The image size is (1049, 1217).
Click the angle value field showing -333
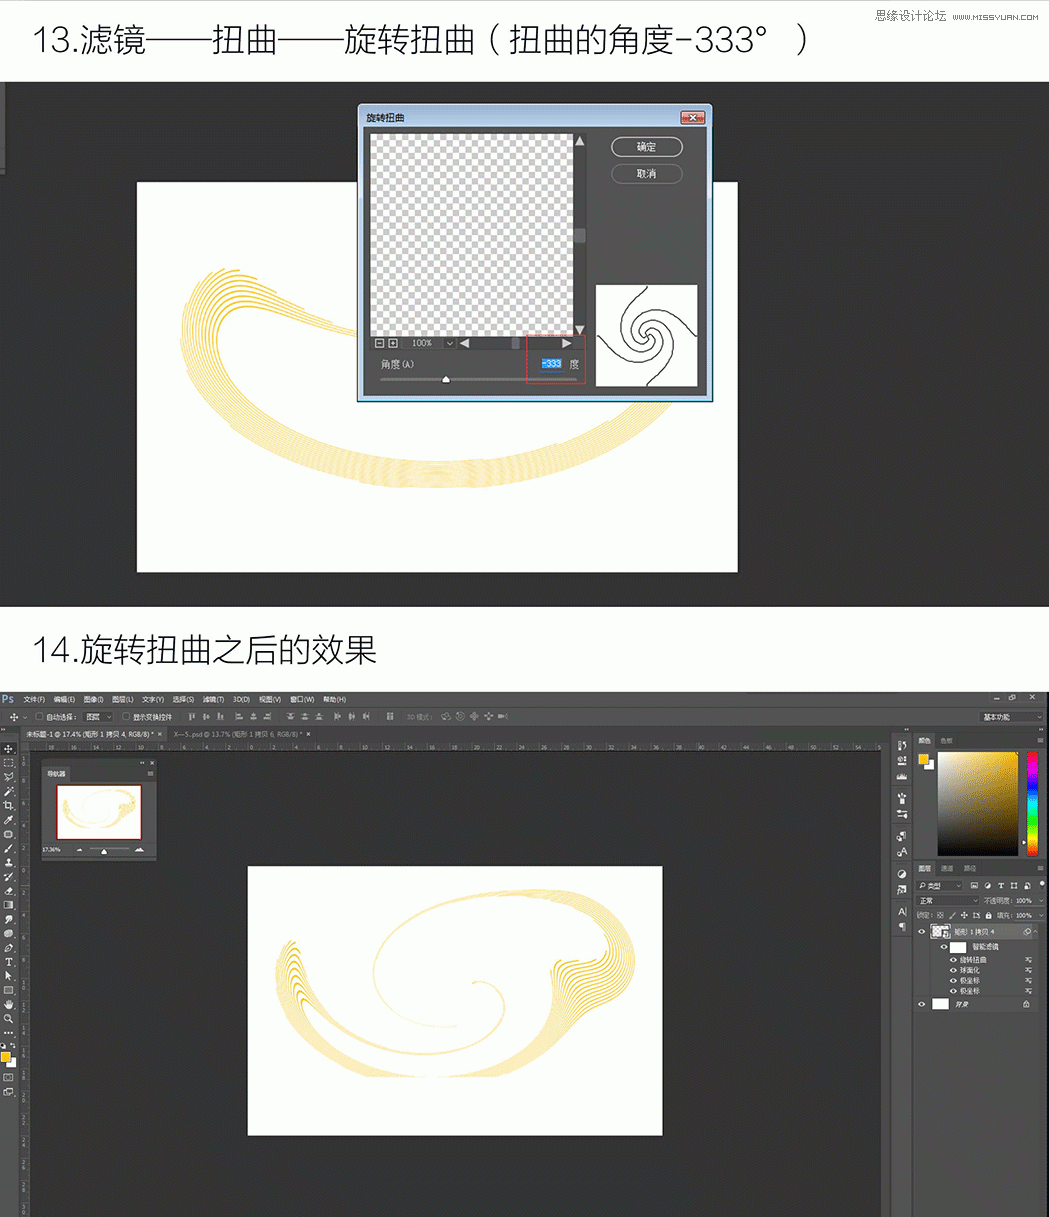552,364
